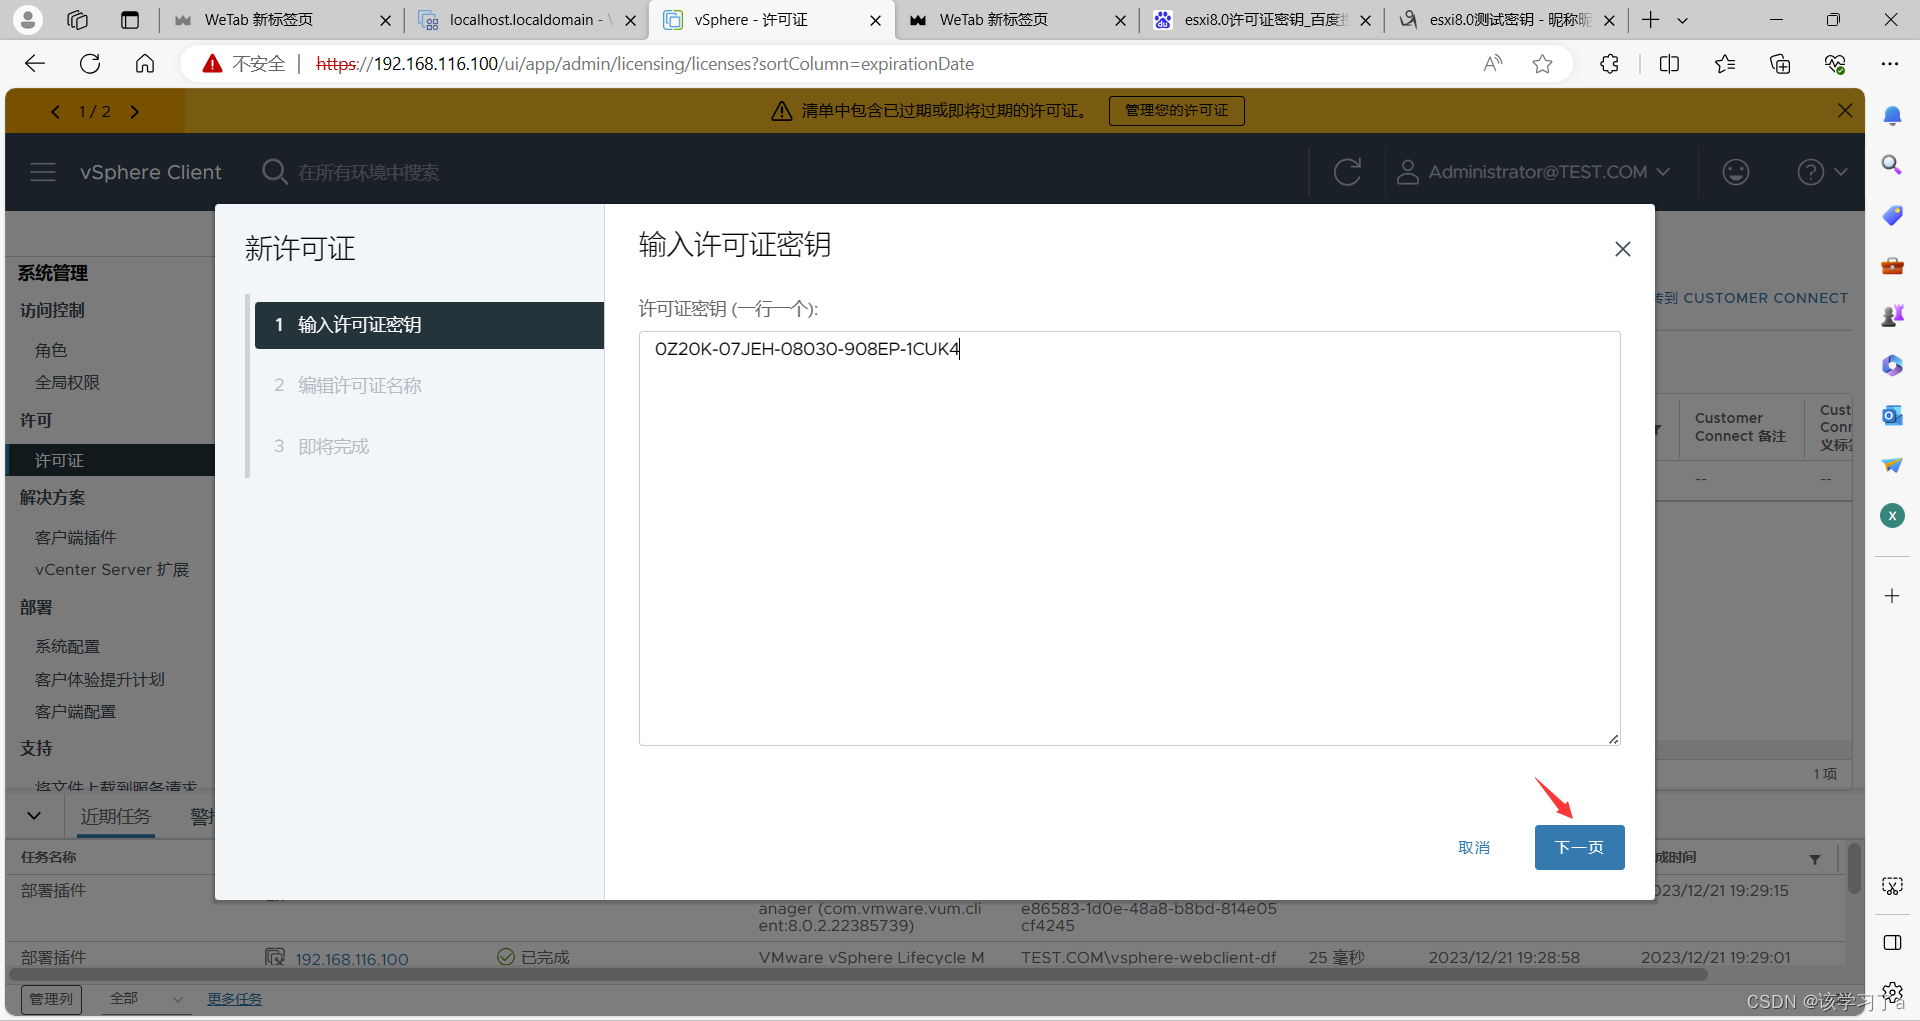This screenshot has height=1021, width=1920.
Task: Toggle split screen view icon
Action: [x=1669, y=64]
